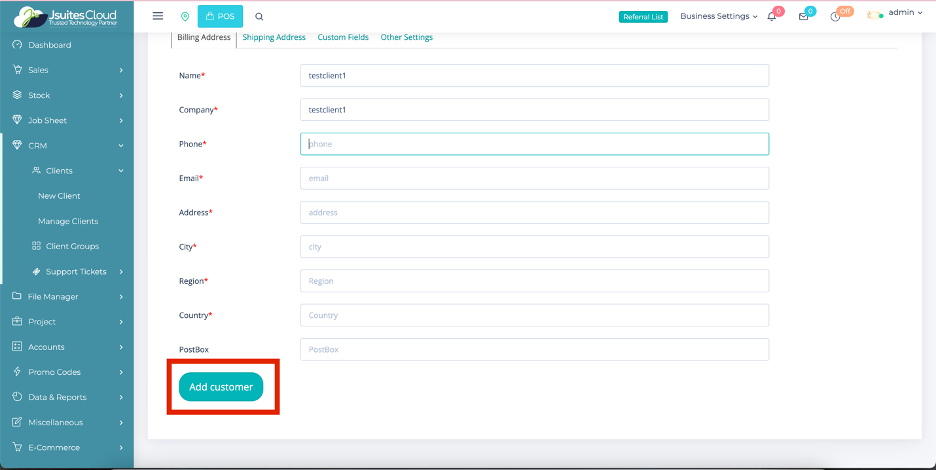Go to Manage Clients in the sidebar

pyautogui.click(x=68, y=221)
